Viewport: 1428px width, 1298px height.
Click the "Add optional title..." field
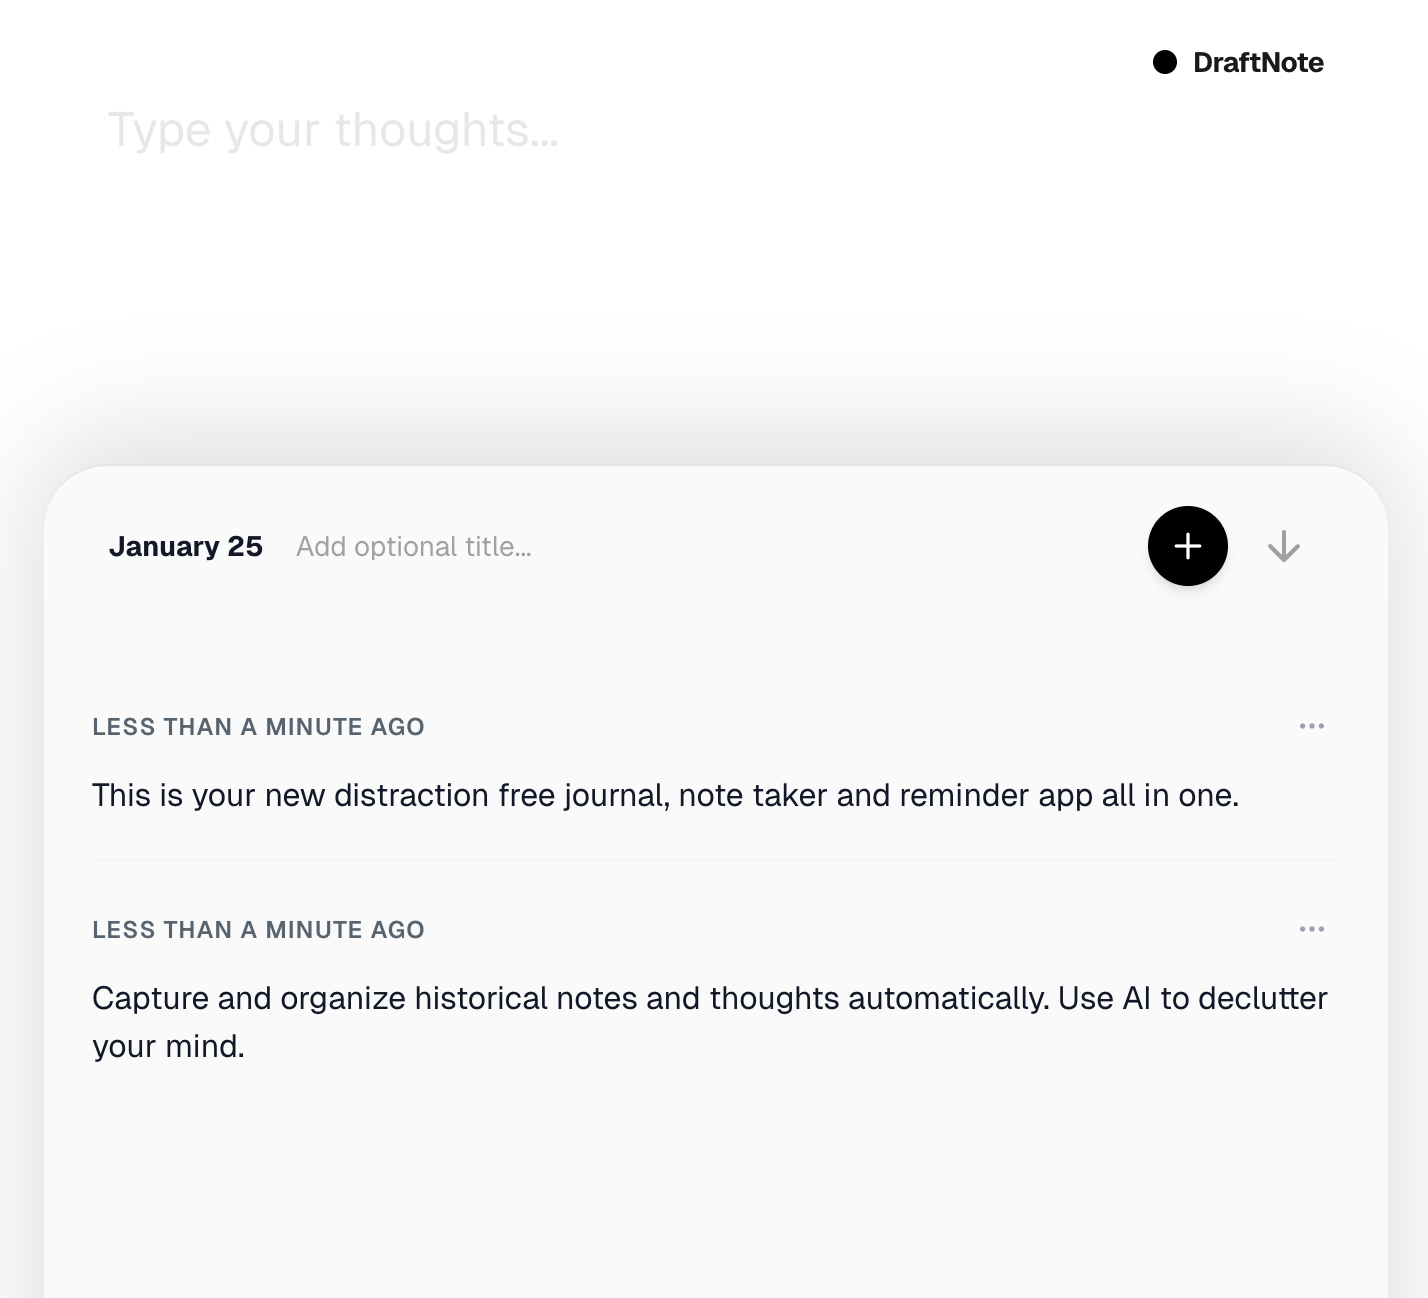[x=413, y=547]
